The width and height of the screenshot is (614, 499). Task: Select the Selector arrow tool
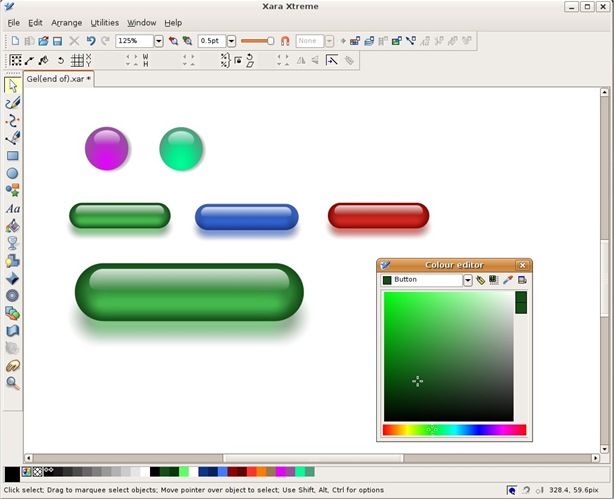click(x=13, y=86)
